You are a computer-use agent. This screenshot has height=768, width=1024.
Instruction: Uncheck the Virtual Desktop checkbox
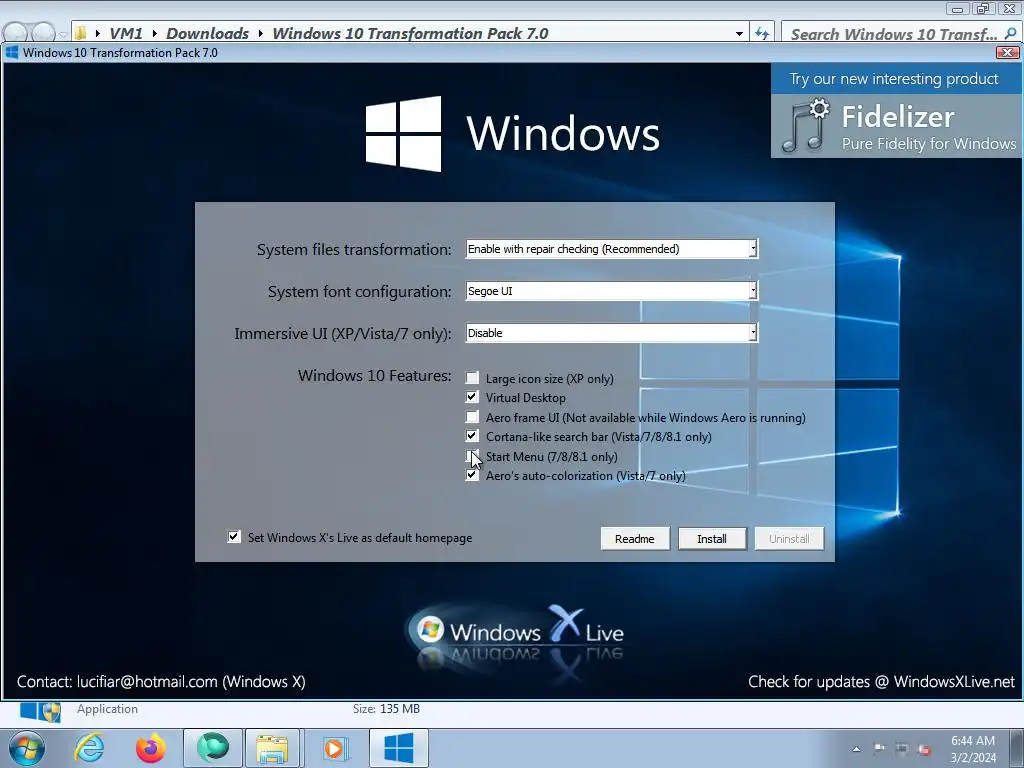(472, 397)
